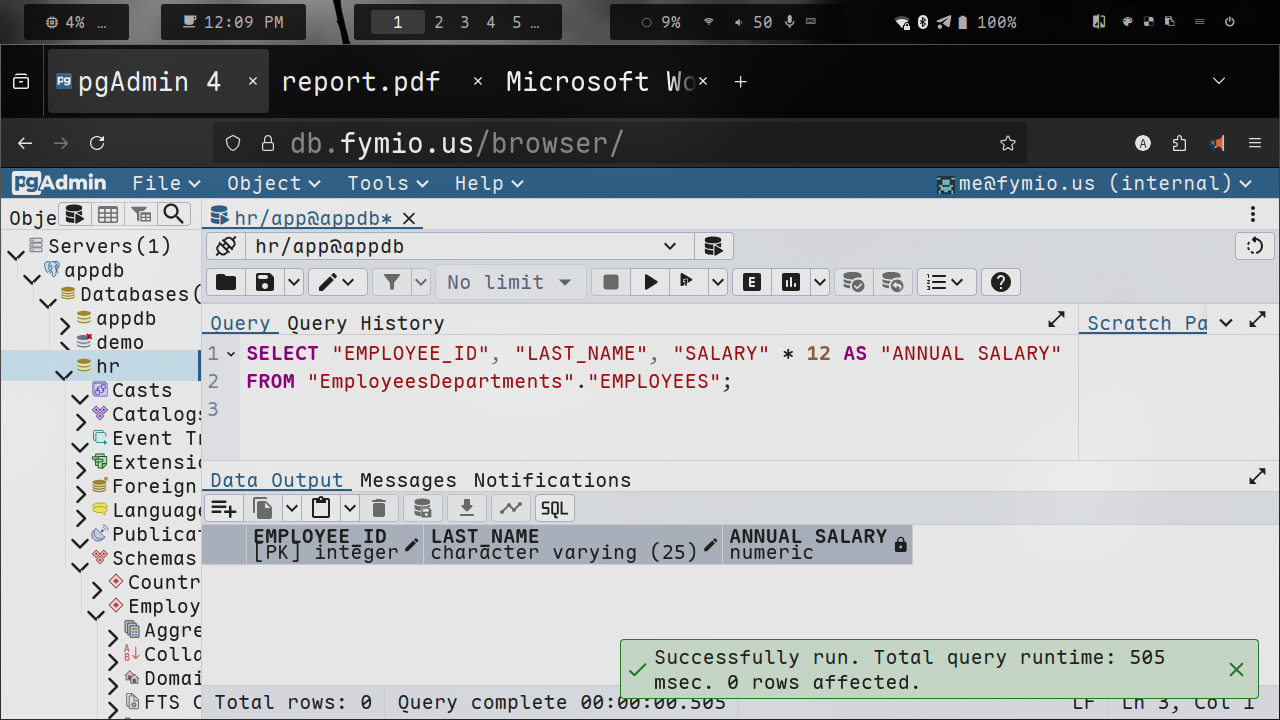The width and height of the screenshot is (1280, 720).
Task: Click the Graph Visualiser icon
Action: 511,508
